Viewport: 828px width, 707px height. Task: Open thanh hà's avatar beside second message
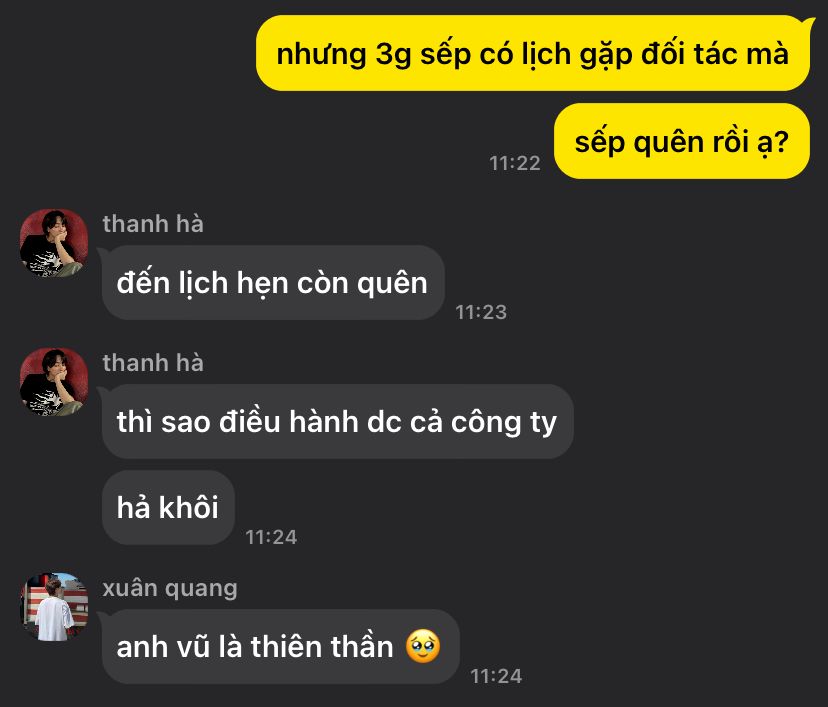point(54,381)
